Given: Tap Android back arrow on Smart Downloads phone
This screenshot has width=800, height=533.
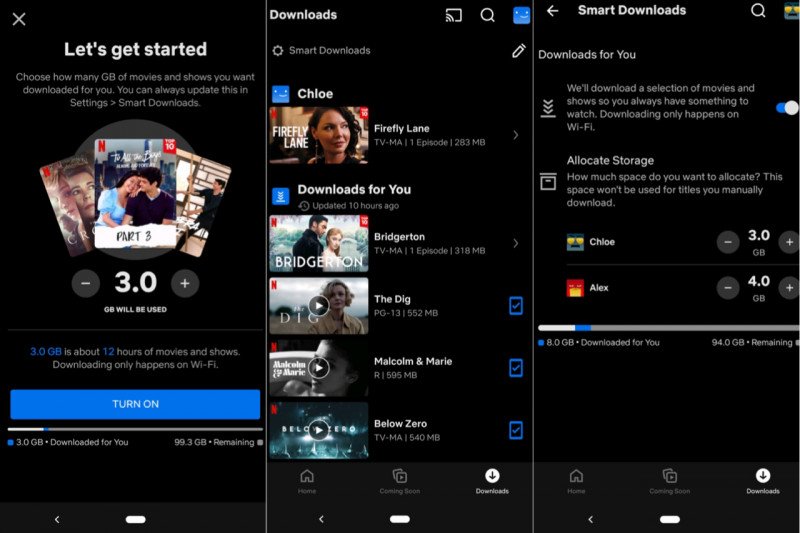Looking at the screenshot, I should tap(590, 519).
